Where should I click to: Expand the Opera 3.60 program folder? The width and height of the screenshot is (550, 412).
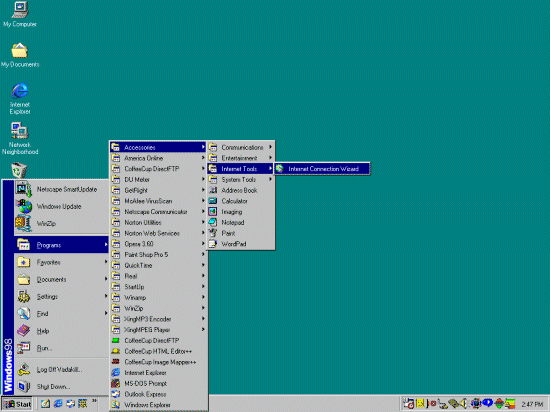(x=158, y=244)
